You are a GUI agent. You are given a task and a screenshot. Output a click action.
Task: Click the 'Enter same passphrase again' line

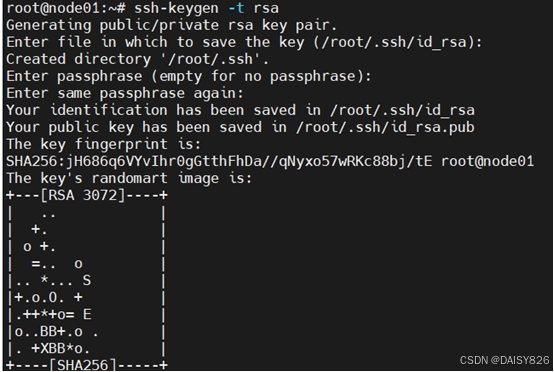pos(125,94)
